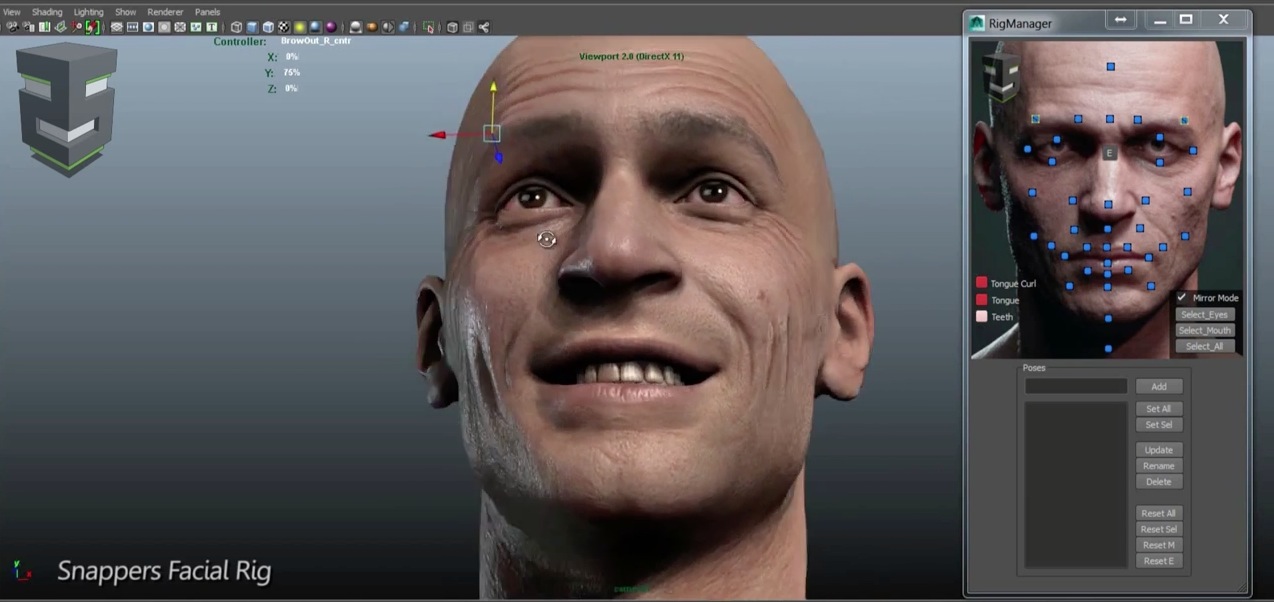Click the Smooth Shade All blue cube icon
The image size is (1274, 602).
[x=252, y=27]
